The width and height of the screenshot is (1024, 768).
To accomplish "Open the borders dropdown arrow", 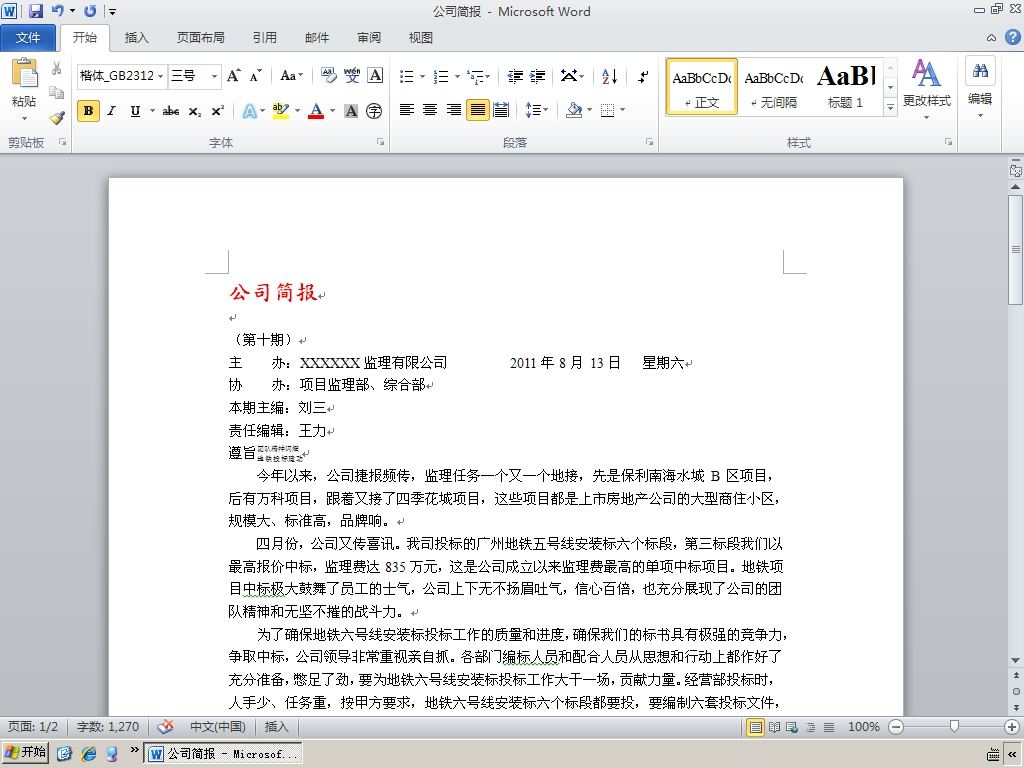I will 622,110.
